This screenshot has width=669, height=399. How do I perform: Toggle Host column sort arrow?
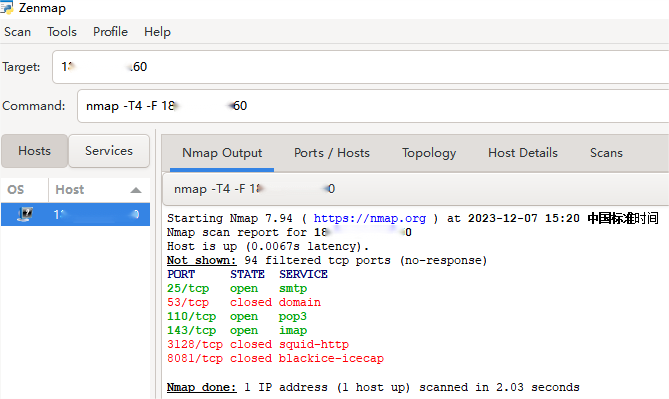click(x=136, y=190)
